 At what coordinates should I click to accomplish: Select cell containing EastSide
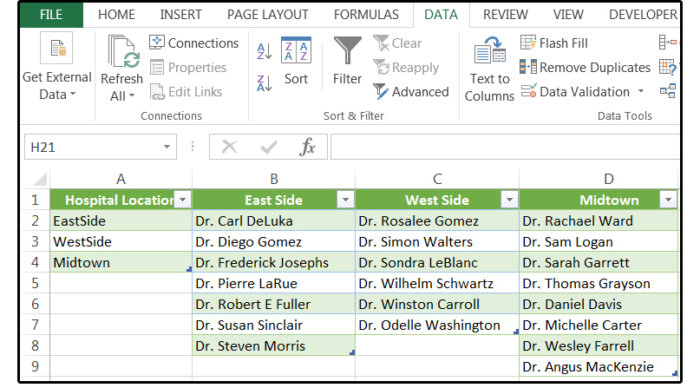(121, 221)
